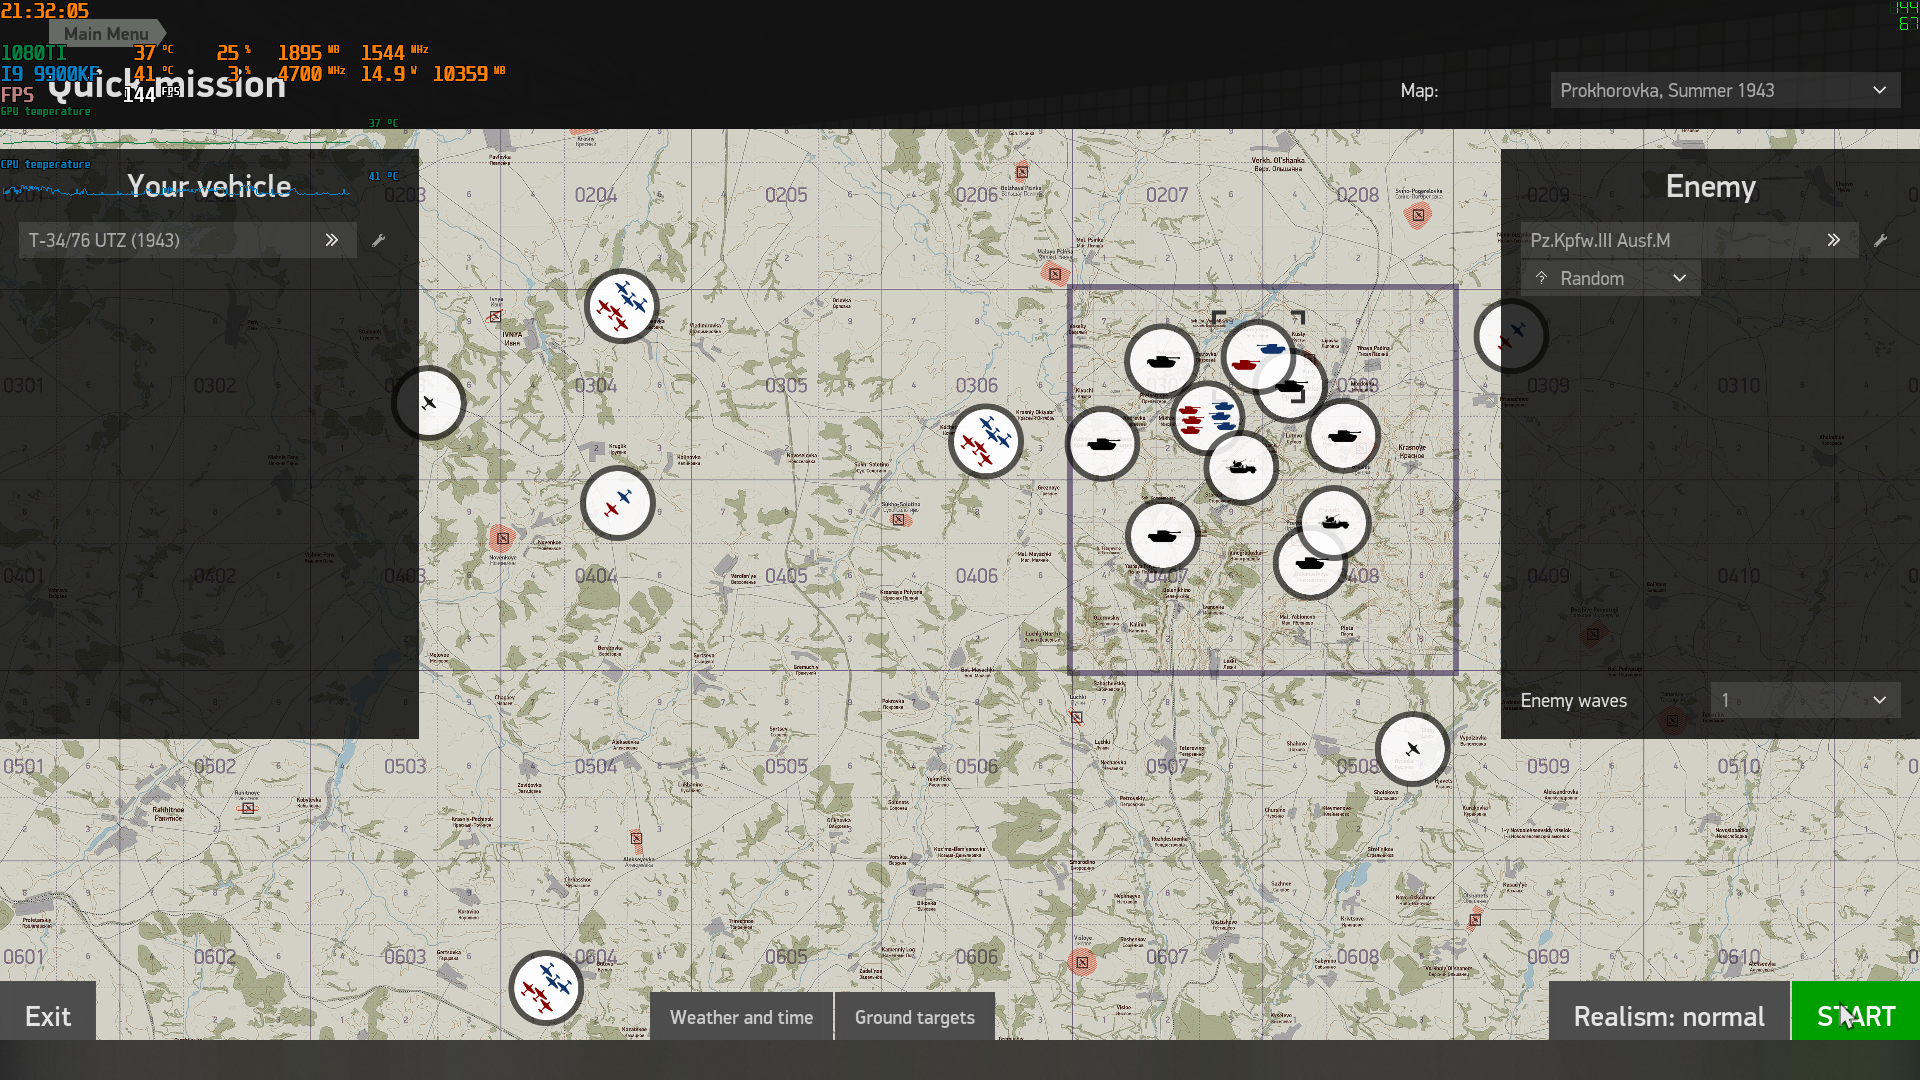Select the air battle marker near grid 0306

(985, 441)
